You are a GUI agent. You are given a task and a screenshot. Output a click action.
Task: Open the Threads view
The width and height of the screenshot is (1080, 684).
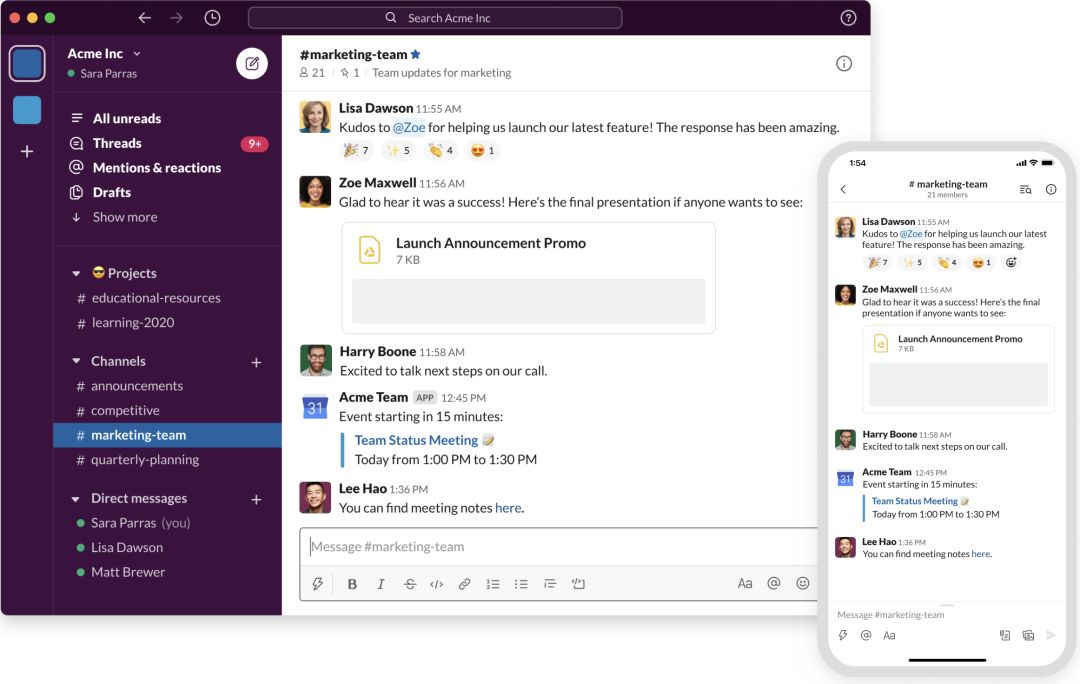pyautogui.click(x=117, y=143)
